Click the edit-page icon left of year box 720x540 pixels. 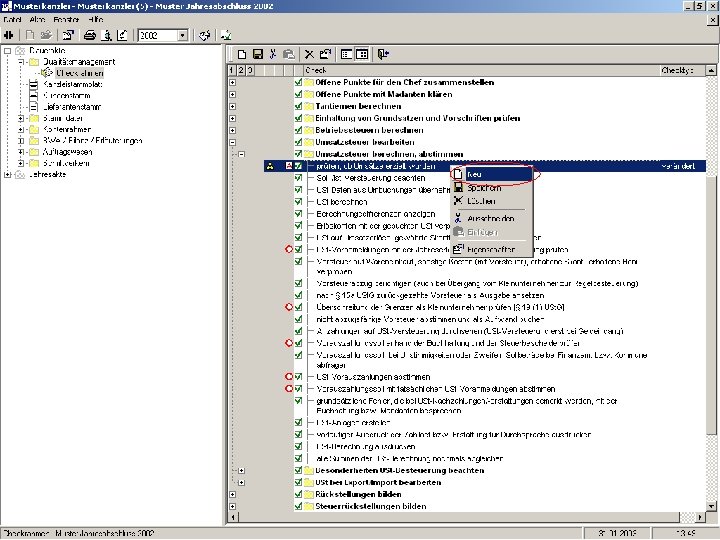(x=122, y=35)
